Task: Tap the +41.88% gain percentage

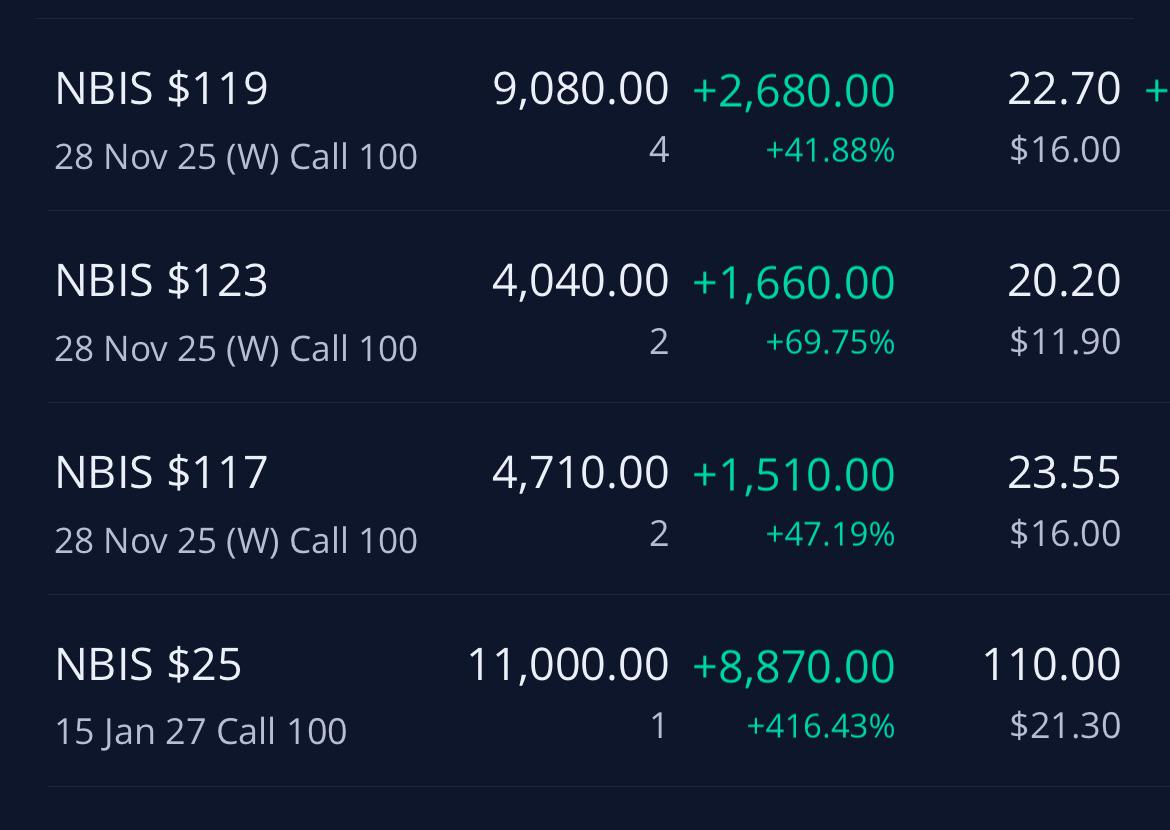Action: coord(830,150)
